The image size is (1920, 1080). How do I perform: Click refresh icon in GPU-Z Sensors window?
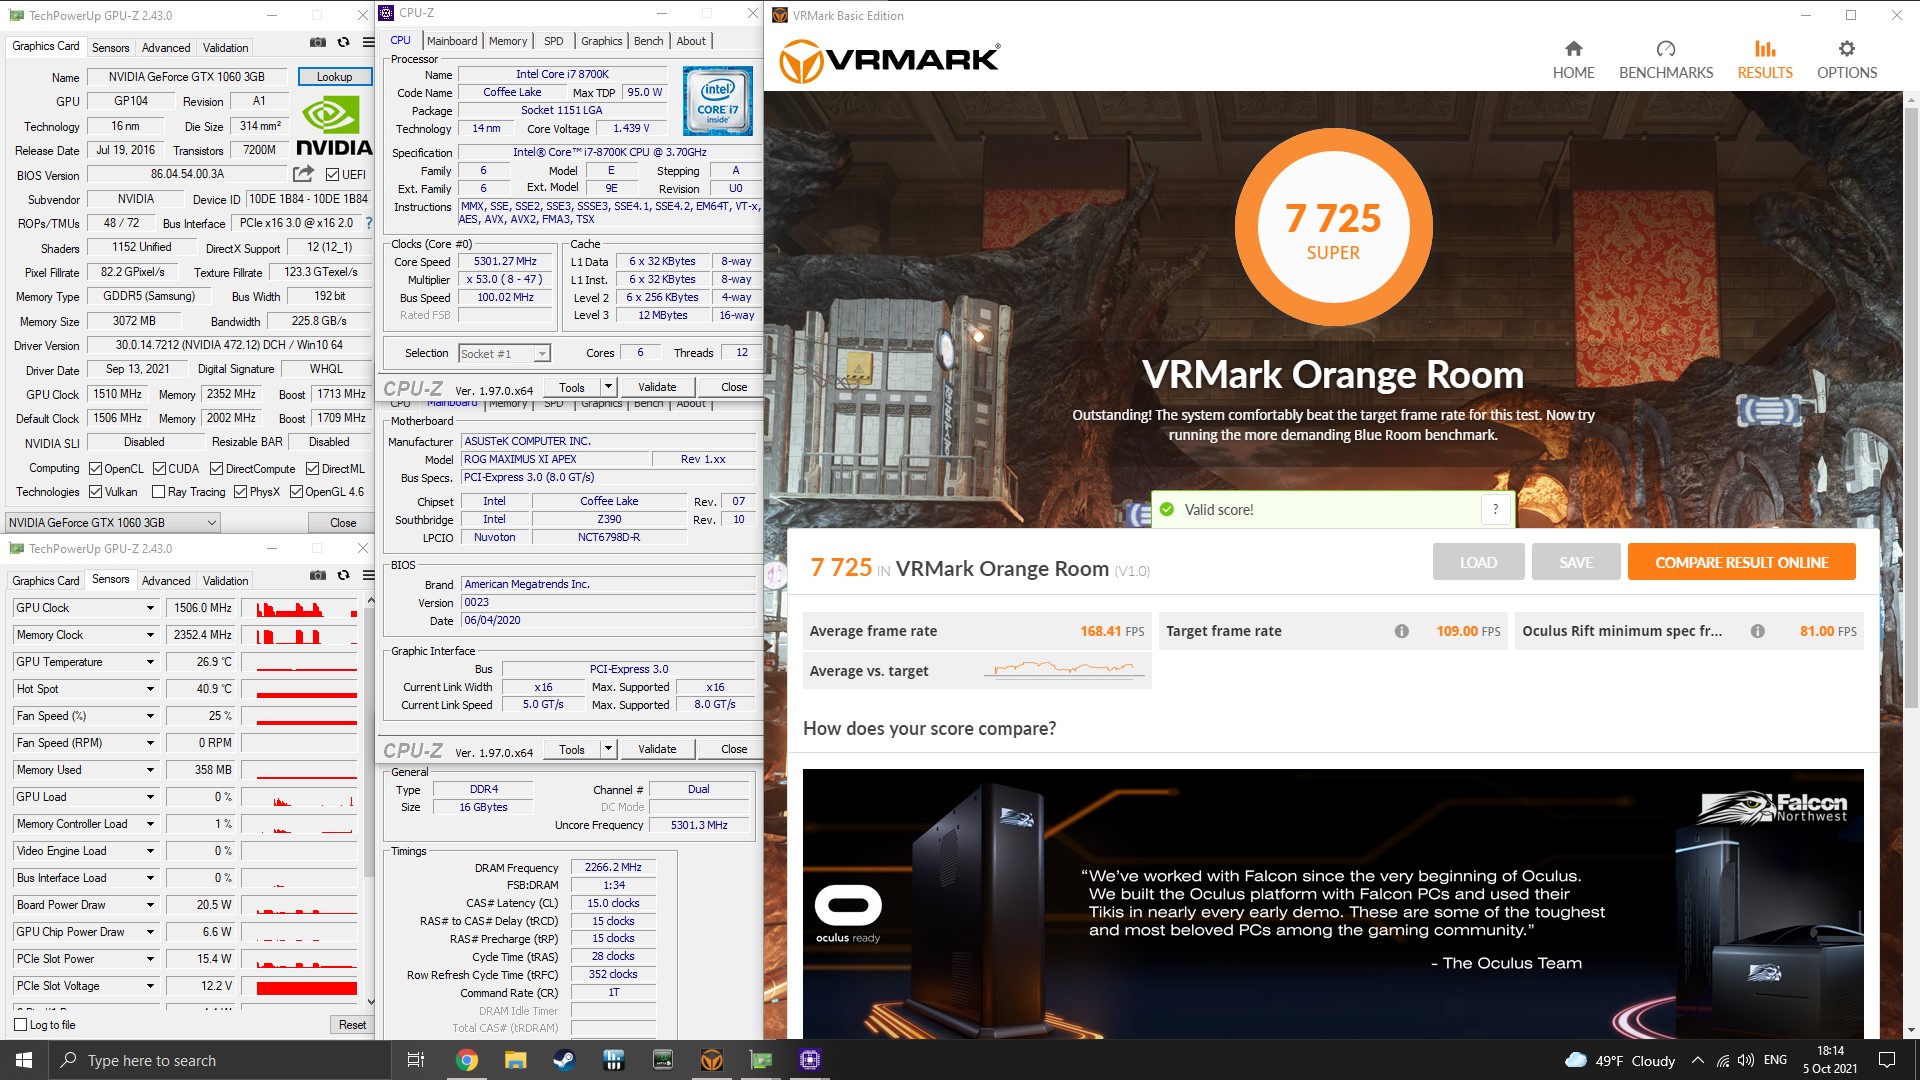(343, 575)
